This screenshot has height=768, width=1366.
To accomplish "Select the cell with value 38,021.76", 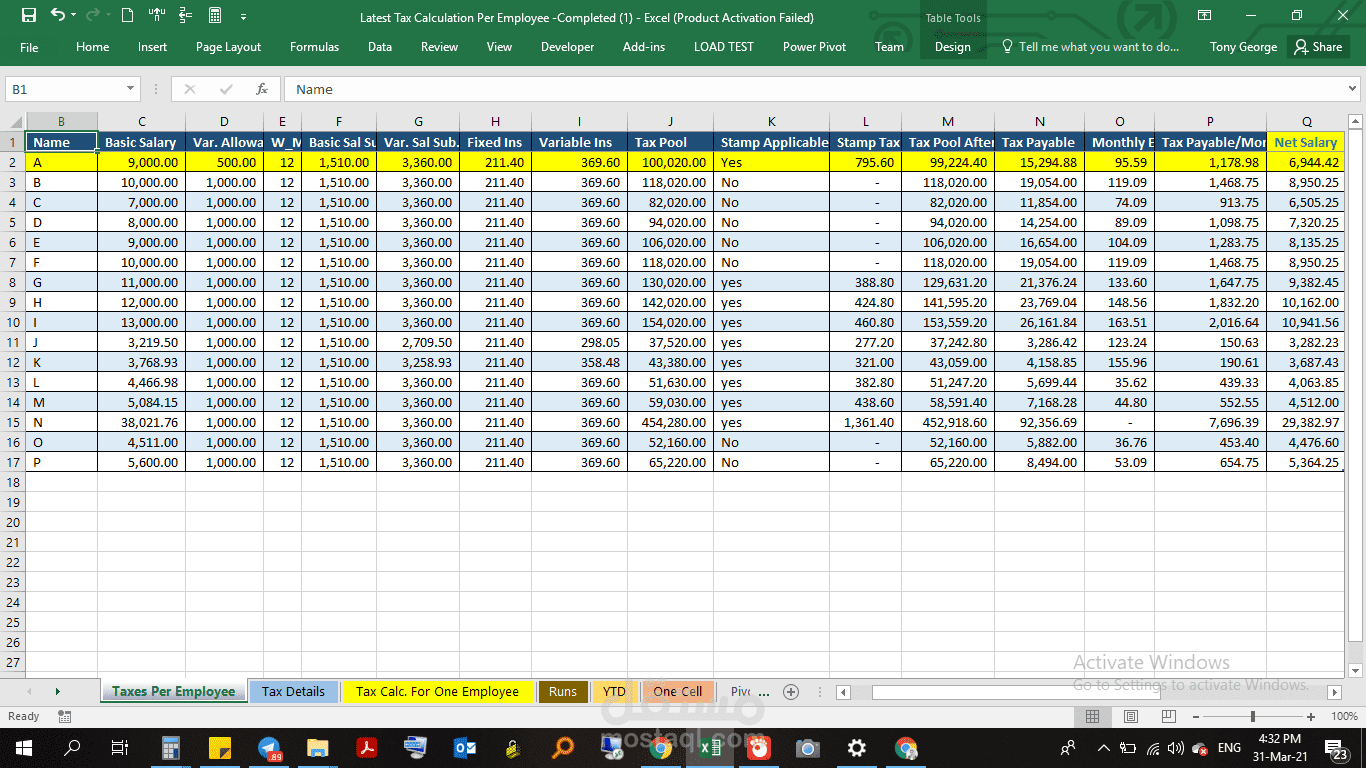I will [142, 422].
